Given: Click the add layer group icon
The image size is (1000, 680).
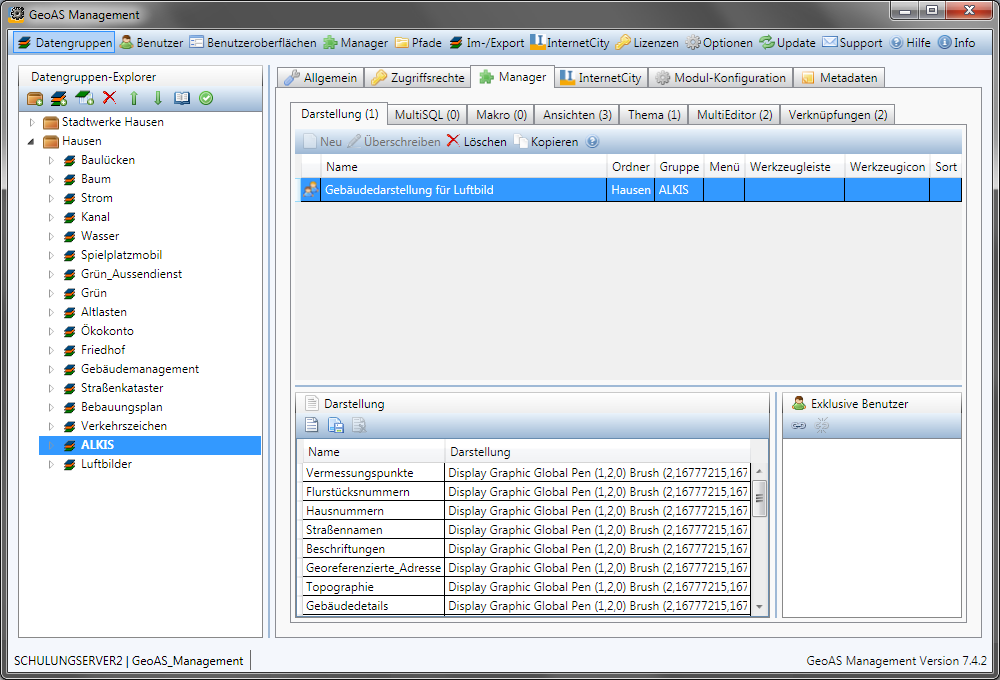Looking at the screenshot, I should (59, 98).
